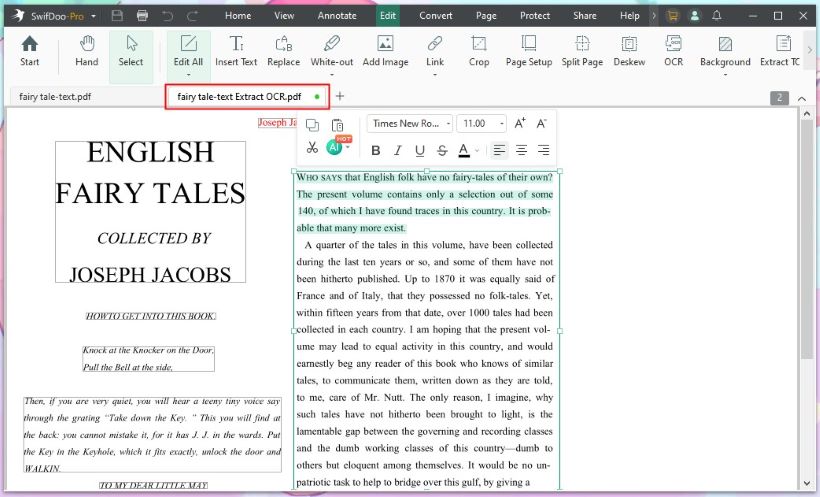820x497 pixels.
Task: Open the Protect menu tab
Action: 534,16
